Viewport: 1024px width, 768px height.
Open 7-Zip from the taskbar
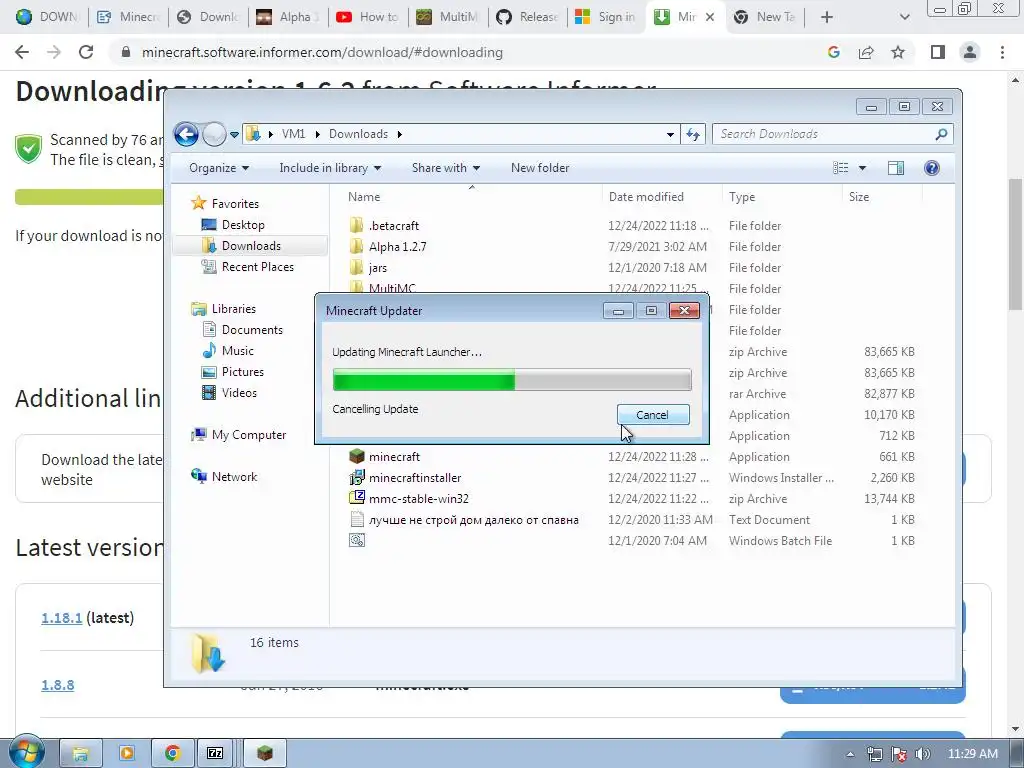click(x=216, y=754)
